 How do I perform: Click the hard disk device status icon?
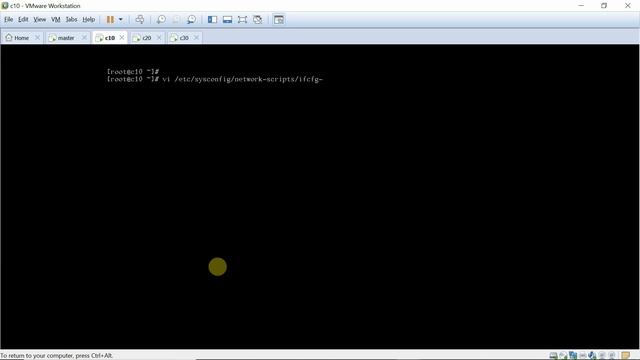point(553,356)
